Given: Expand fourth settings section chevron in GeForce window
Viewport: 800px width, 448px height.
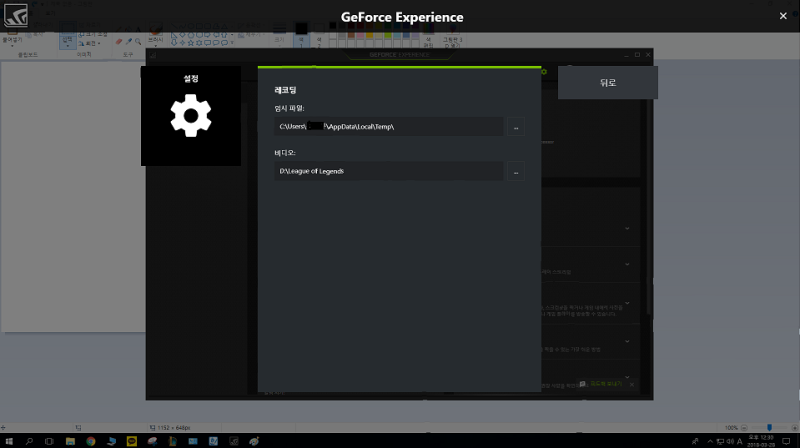Looking at the screenshot, I should pos(627,341).
